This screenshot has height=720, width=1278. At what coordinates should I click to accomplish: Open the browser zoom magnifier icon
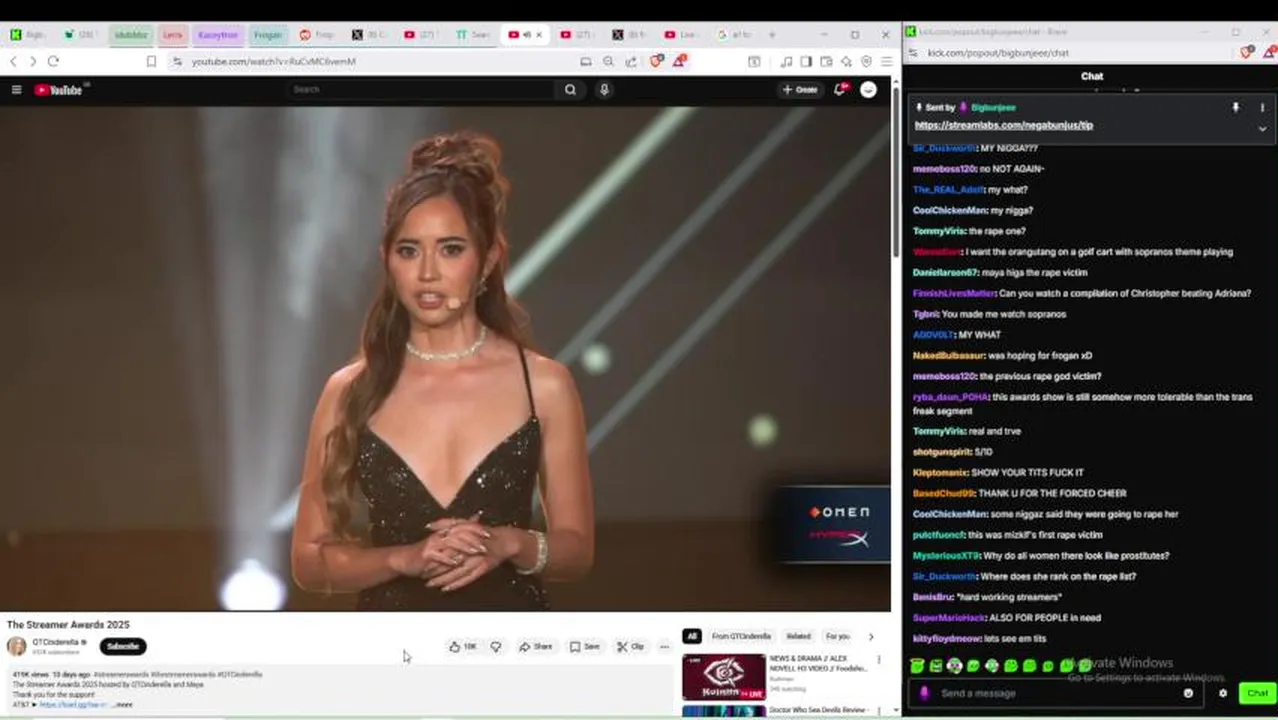608,61
